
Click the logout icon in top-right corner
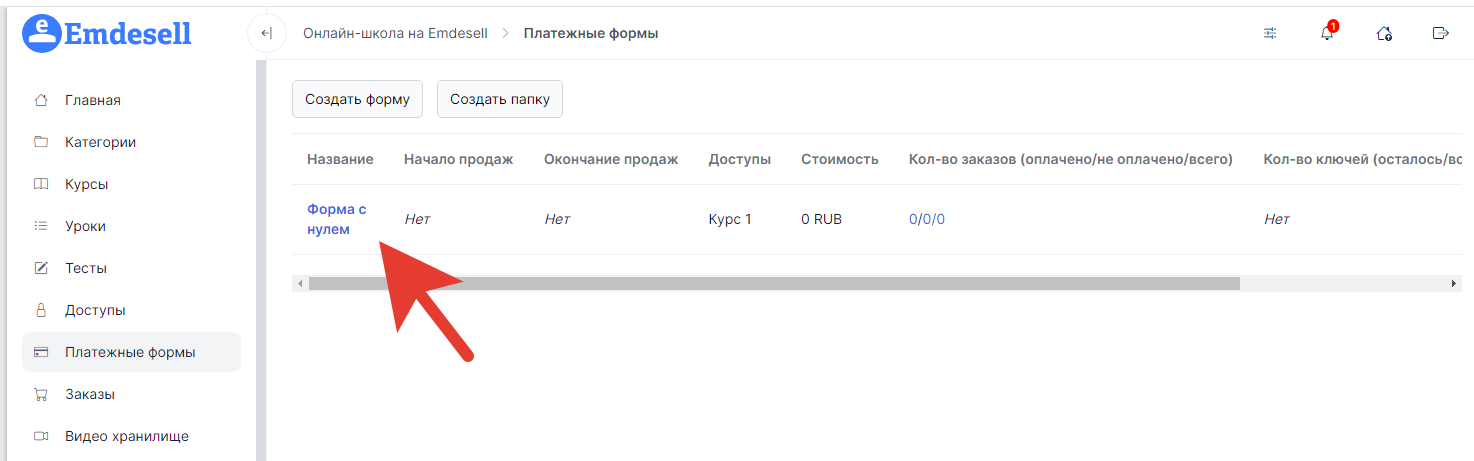click(x=1440, y=33)
